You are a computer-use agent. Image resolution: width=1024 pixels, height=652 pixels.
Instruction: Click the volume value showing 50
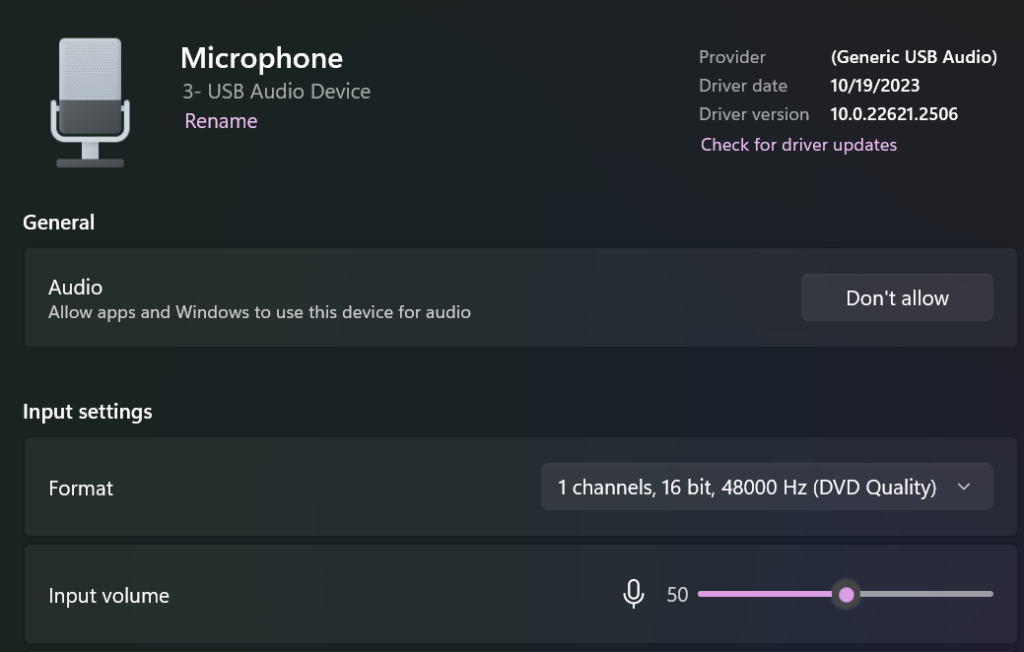coord(677,594)
